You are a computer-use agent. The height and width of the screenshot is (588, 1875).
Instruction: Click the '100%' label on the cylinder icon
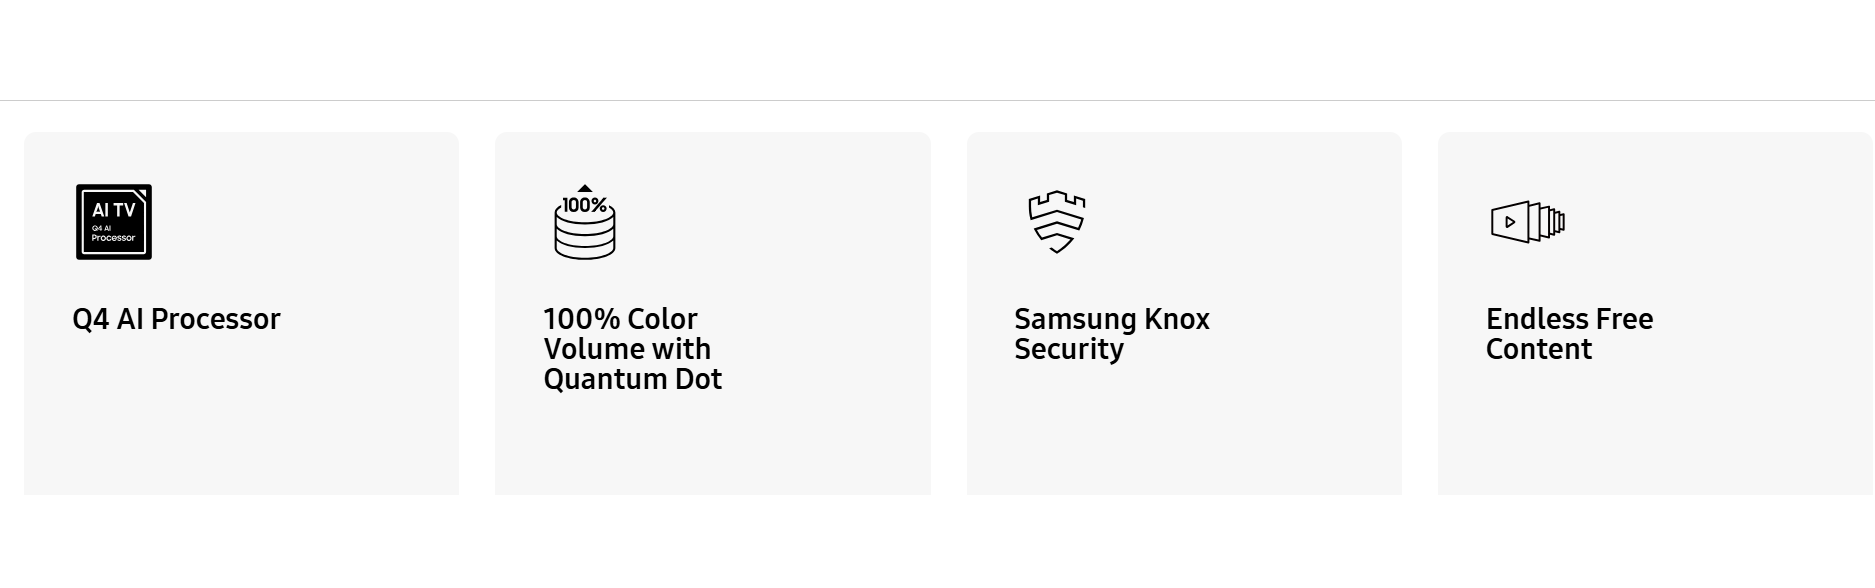pos(585,205)
